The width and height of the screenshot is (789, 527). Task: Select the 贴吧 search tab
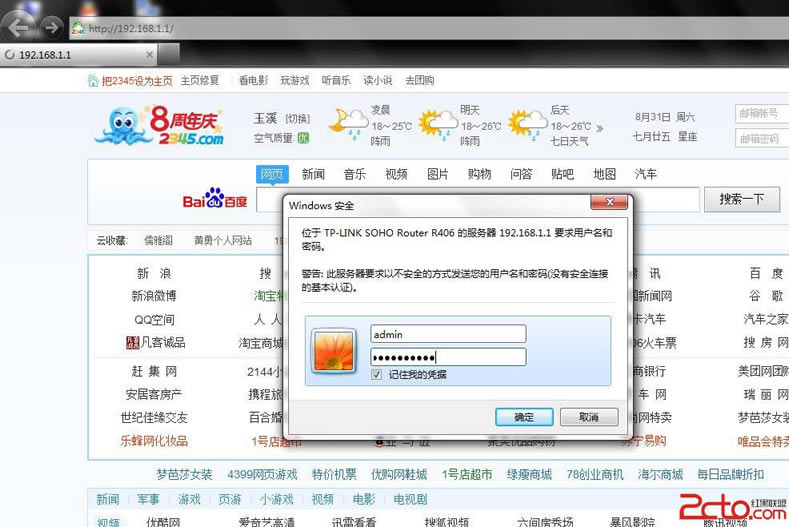click(x=563, y=174)
